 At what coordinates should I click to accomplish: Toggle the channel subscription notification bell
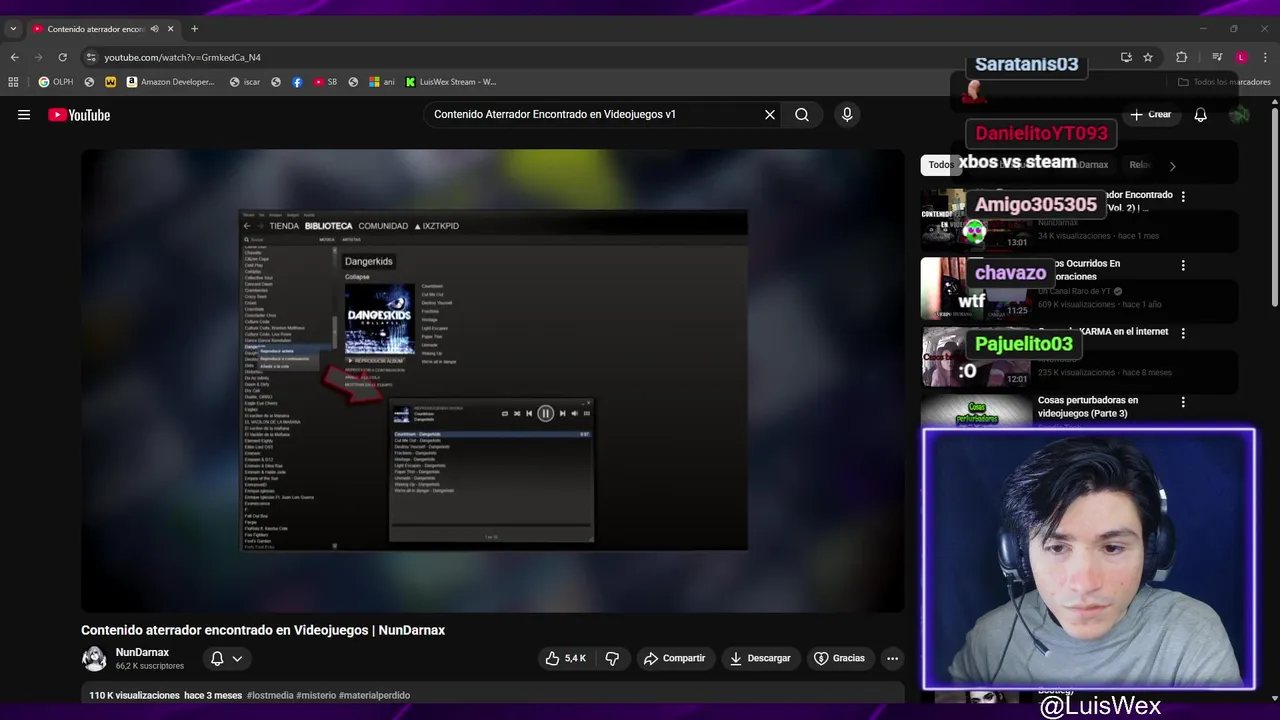click(x=217, y=658)
